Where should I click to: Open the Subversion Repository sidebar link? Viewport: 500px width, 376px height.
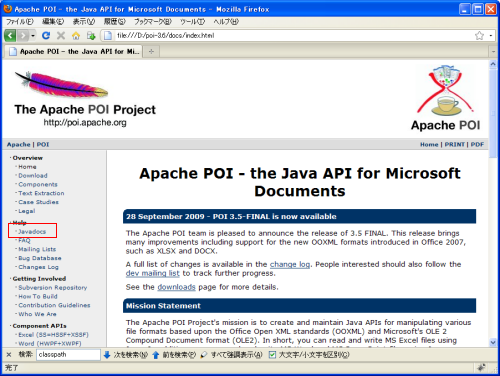coord(53,287)
